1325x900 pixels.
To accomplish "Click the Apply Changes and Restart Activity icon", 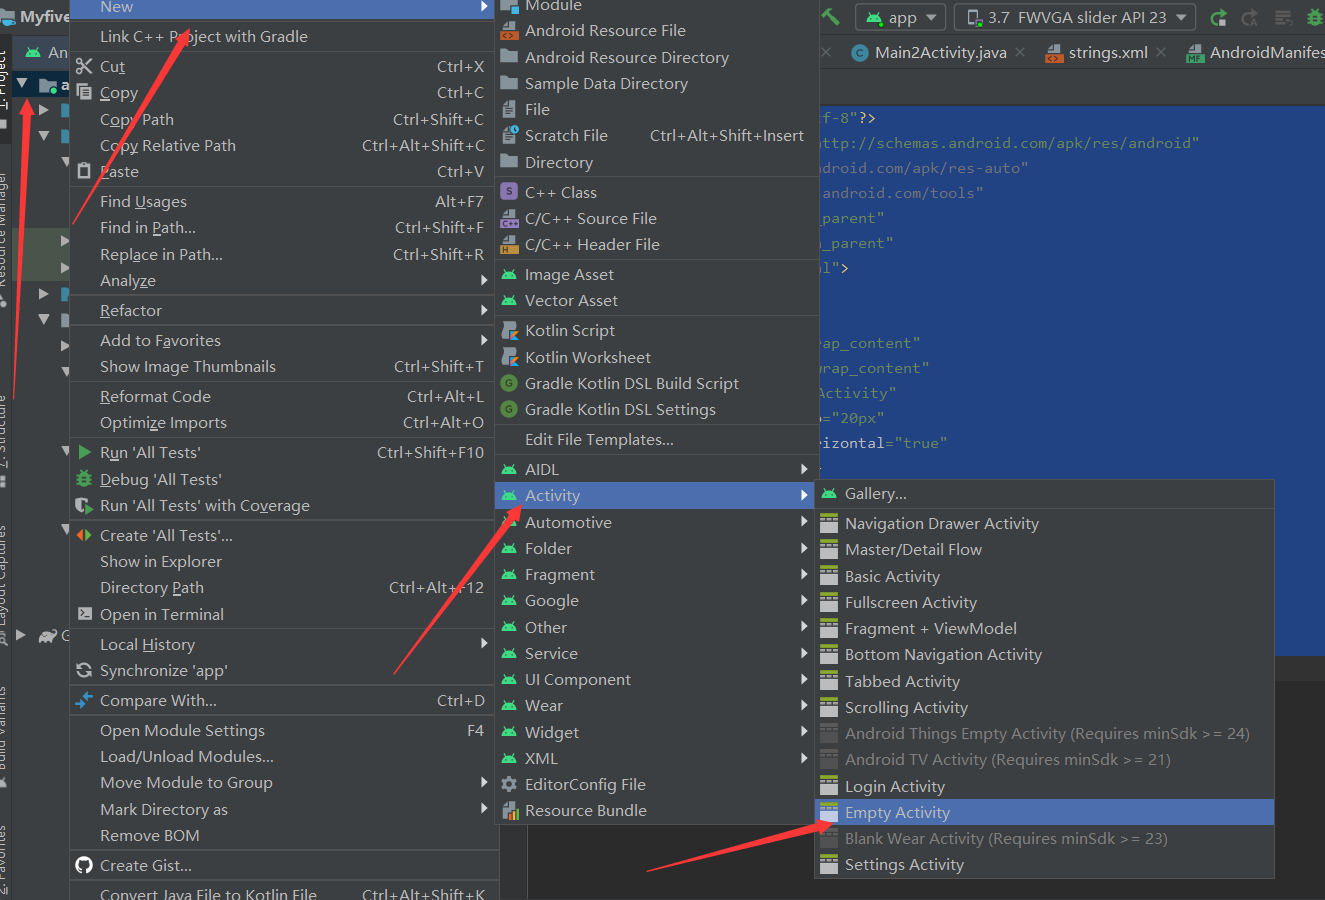I will [x=1250, y=17].
